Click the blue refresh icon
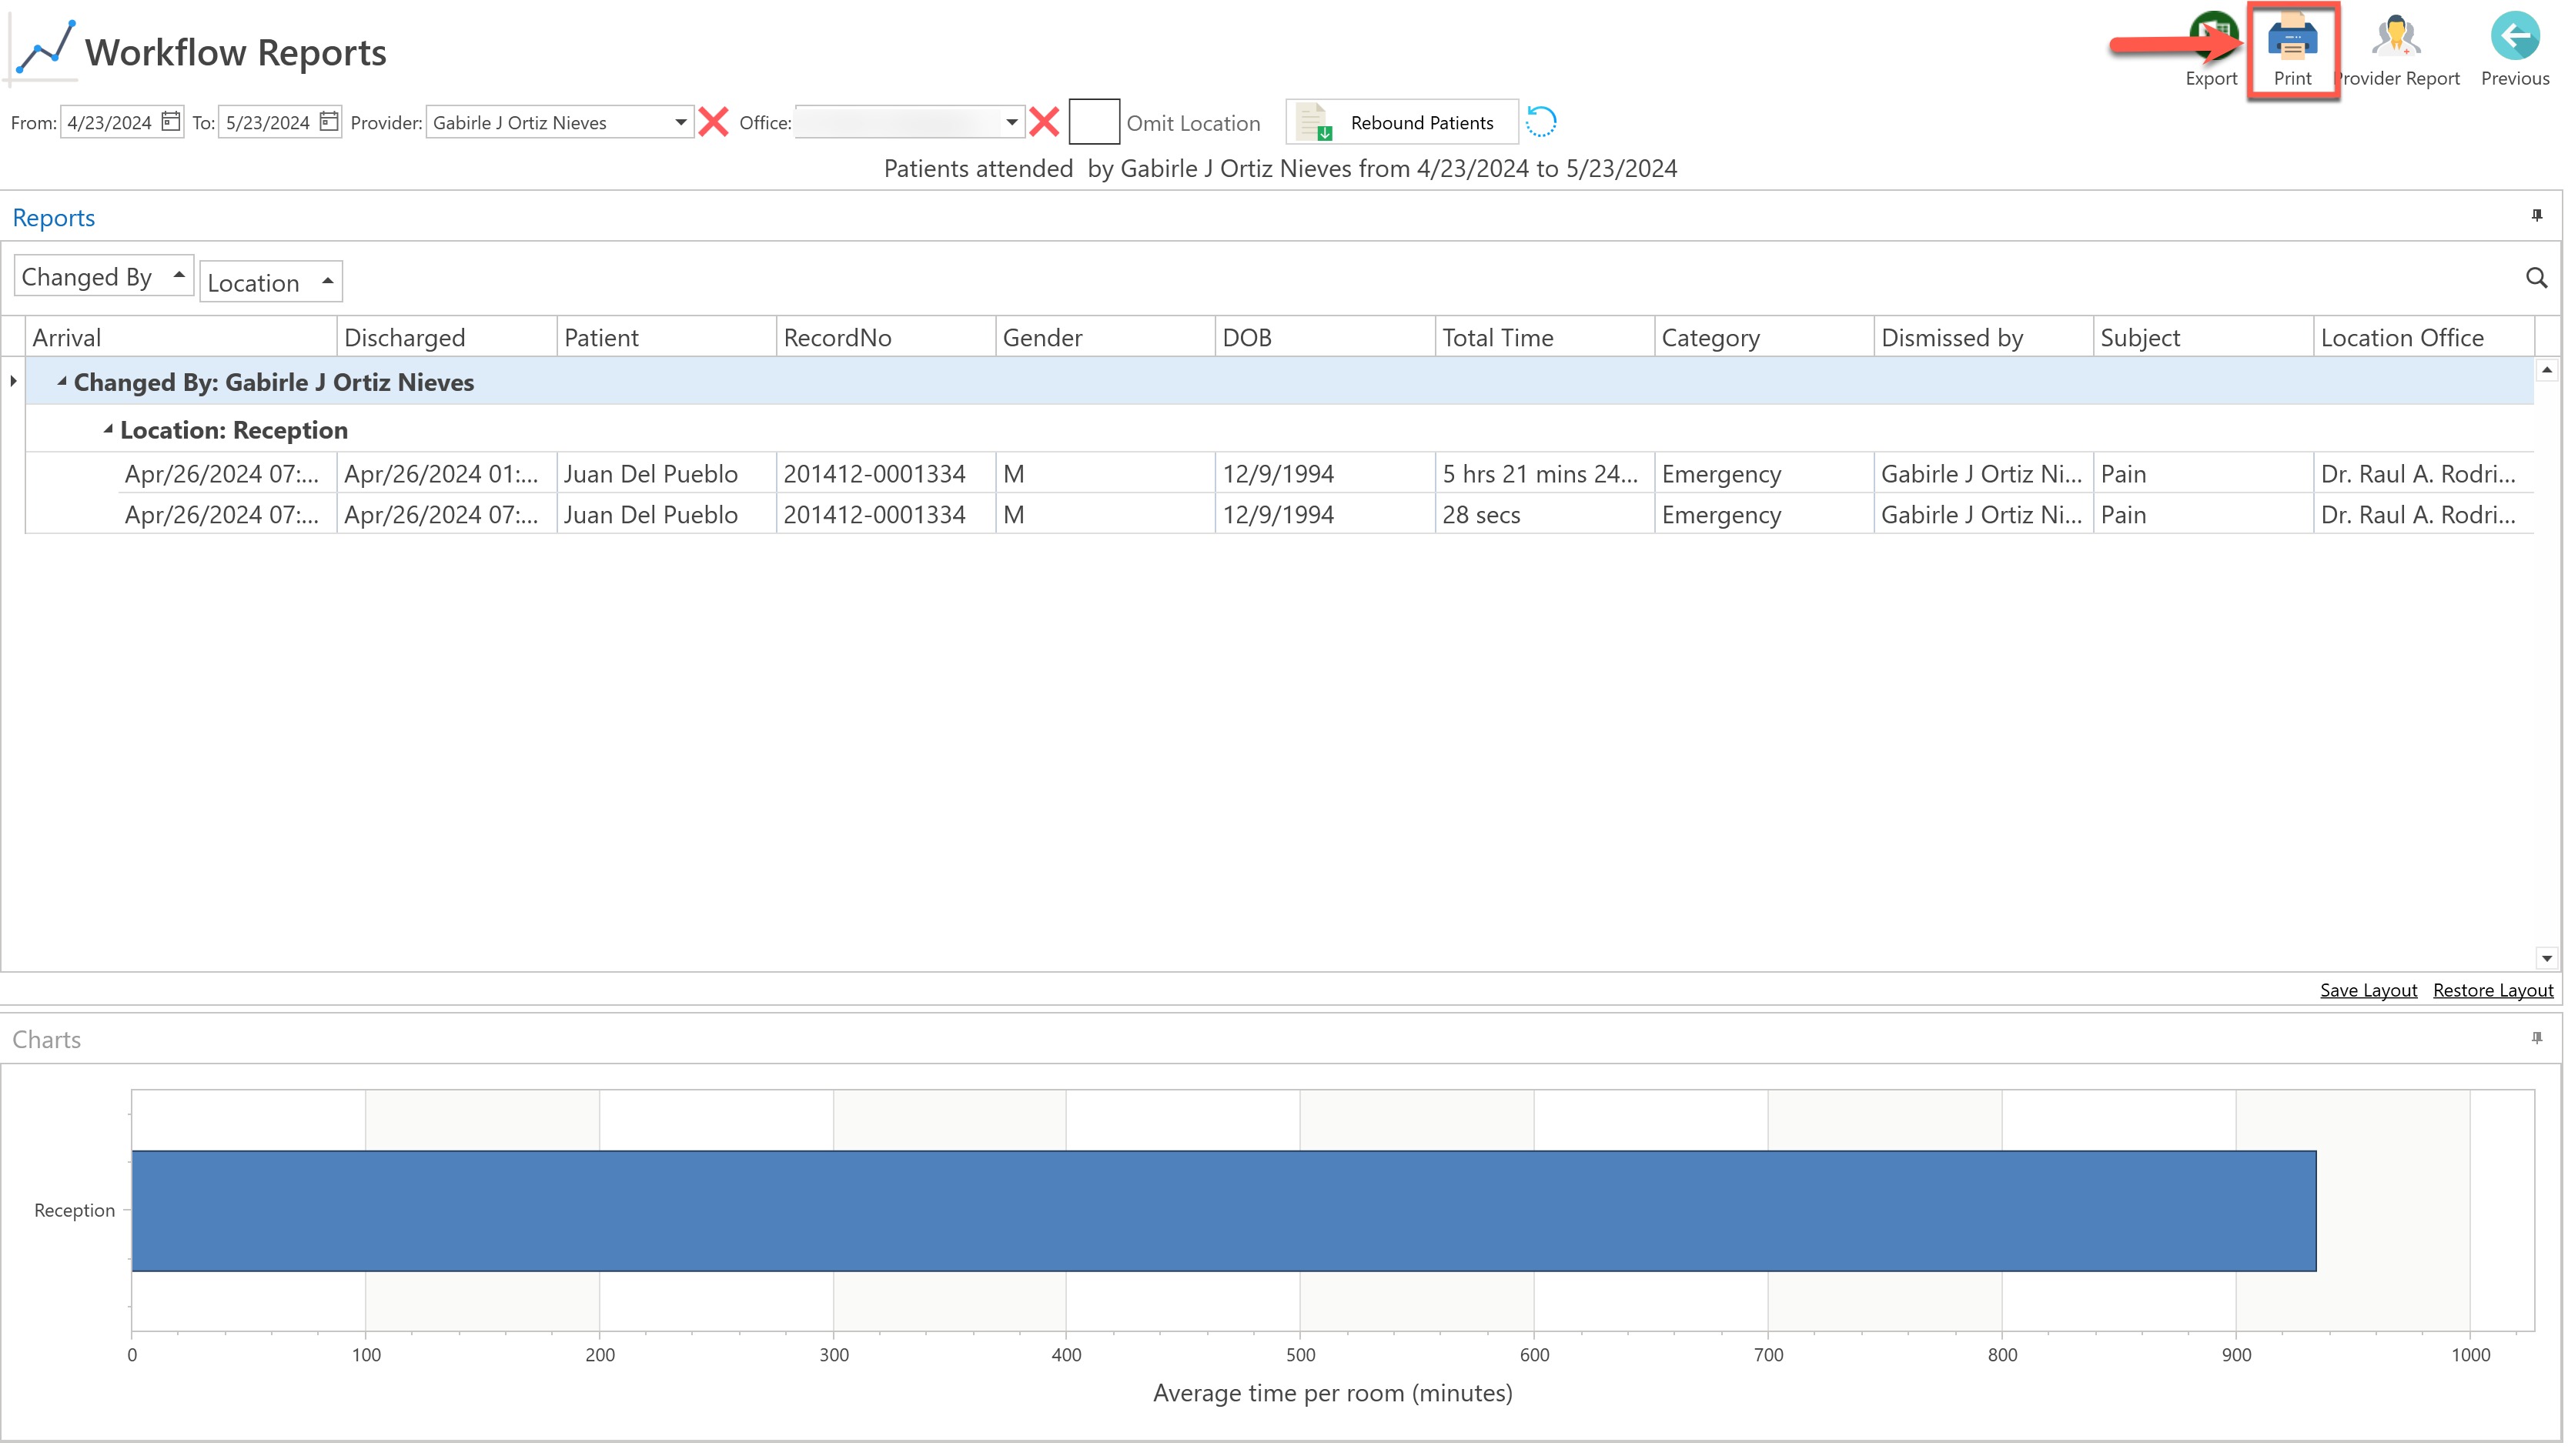The image size is (2568, 1456). click(x=1541, y=122)
